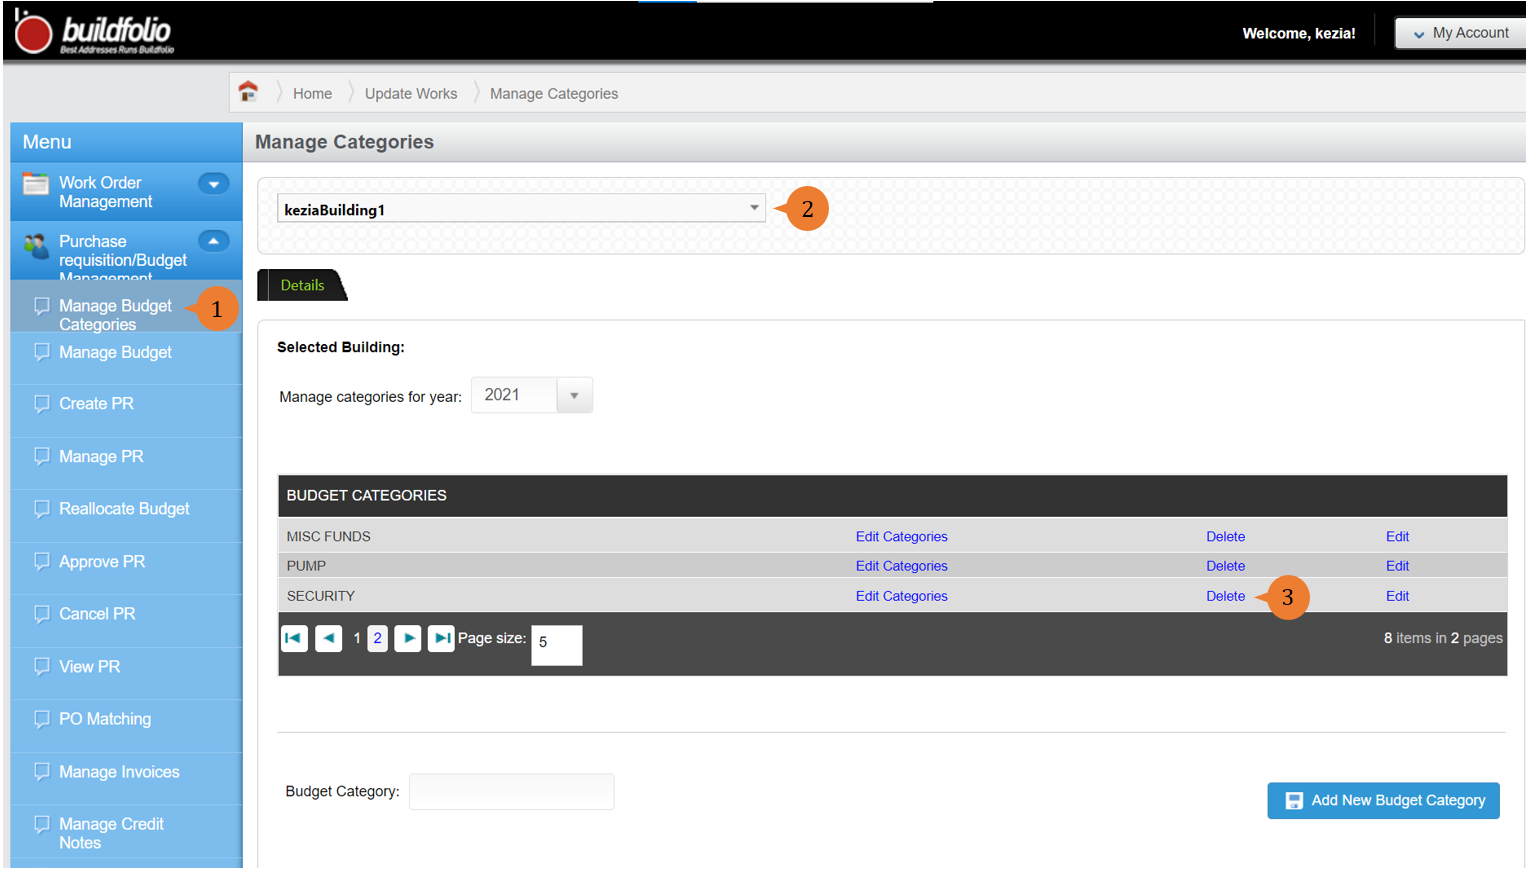The height and width of the screenshot is (870, 1526).
Task: Go to first page of categories
Action: [x=294, y=638]
